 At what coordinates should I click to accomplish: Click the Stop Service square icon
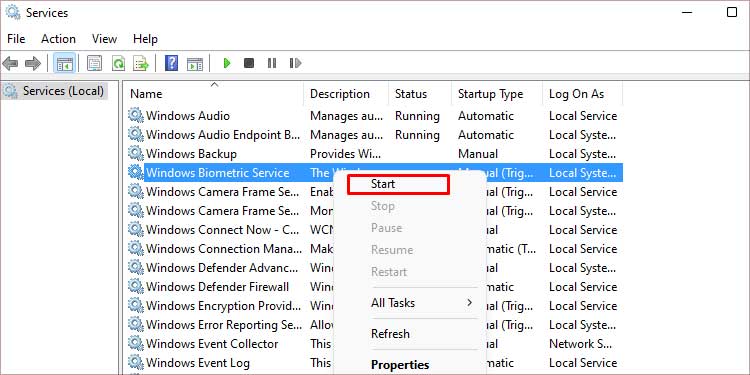(x=249, y=63)
